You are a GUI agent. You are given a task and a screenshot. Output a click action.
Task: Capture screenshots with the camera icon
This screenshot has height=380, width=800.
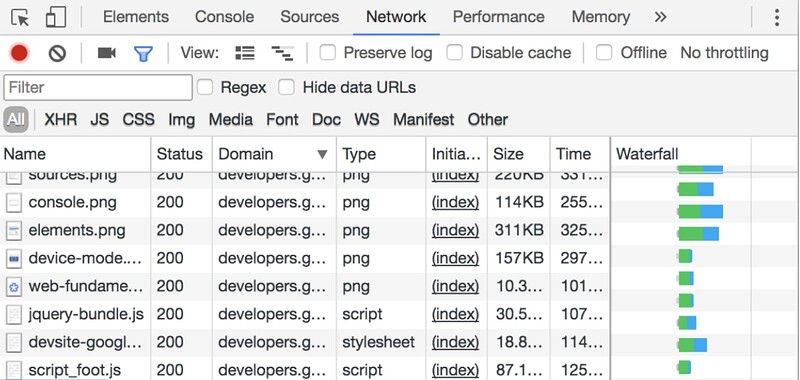click(107, 53)
